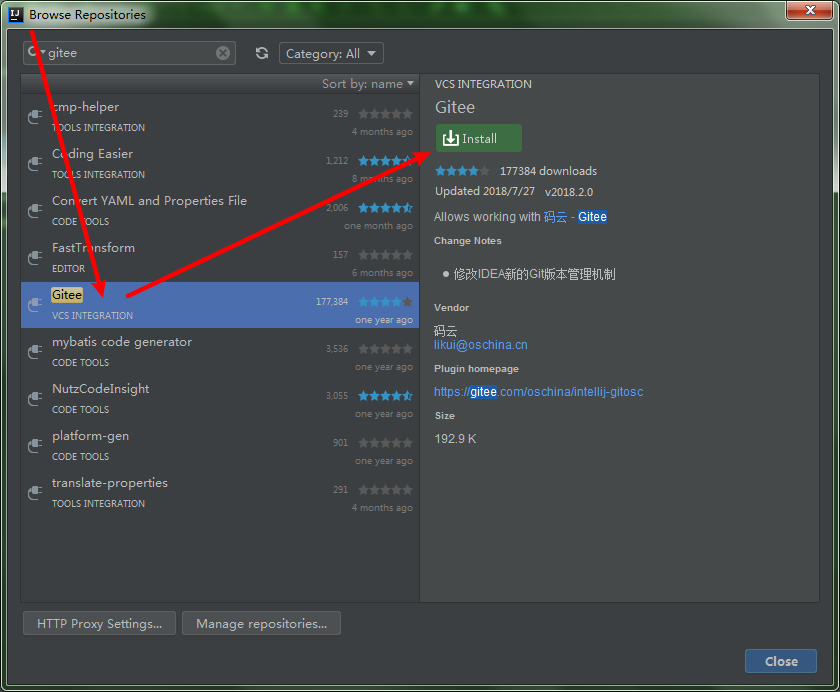Click the plug icon beside platform-gen

point(35,446)
